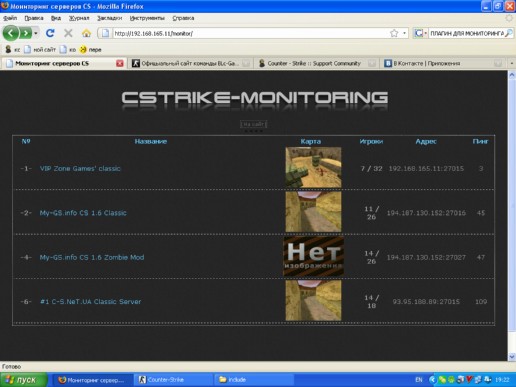Click the пуск Start button
This screenshot has width=516, height=387.
(x=23, y=380)
